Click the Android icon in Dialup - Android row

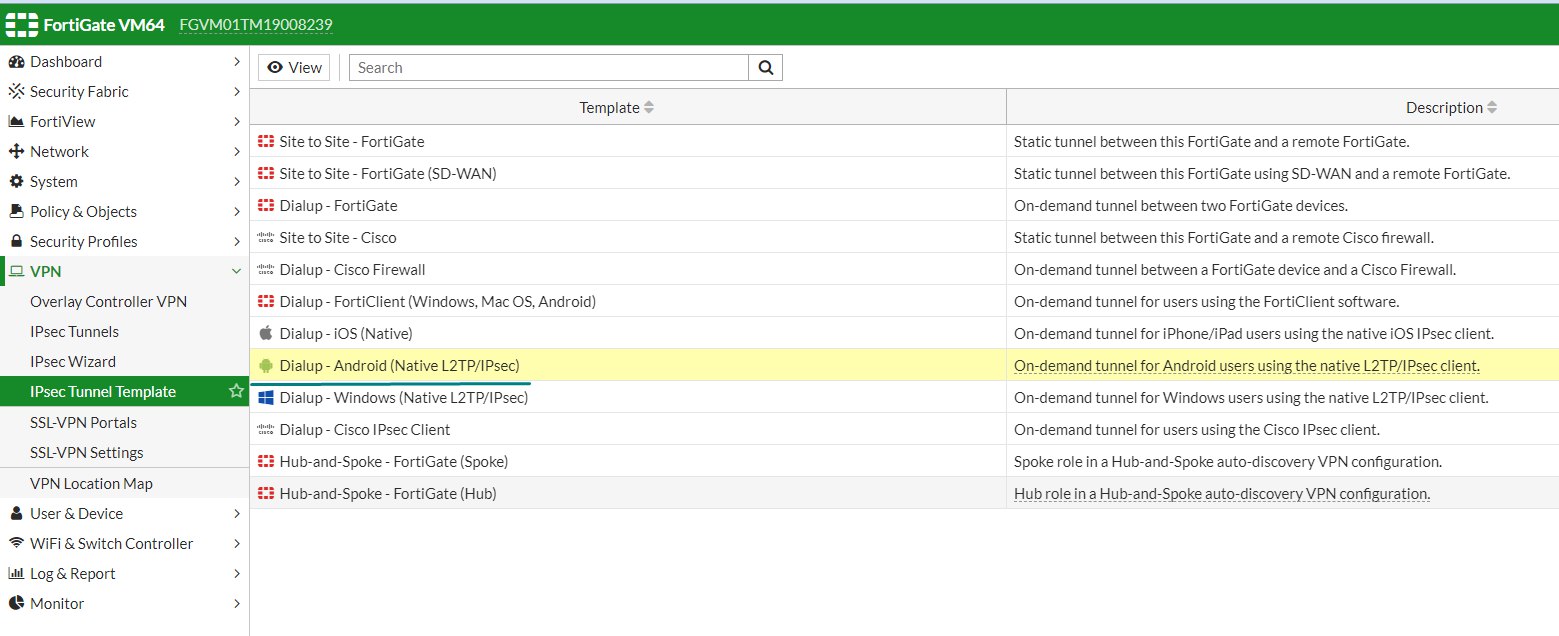[x=266, y=366]
